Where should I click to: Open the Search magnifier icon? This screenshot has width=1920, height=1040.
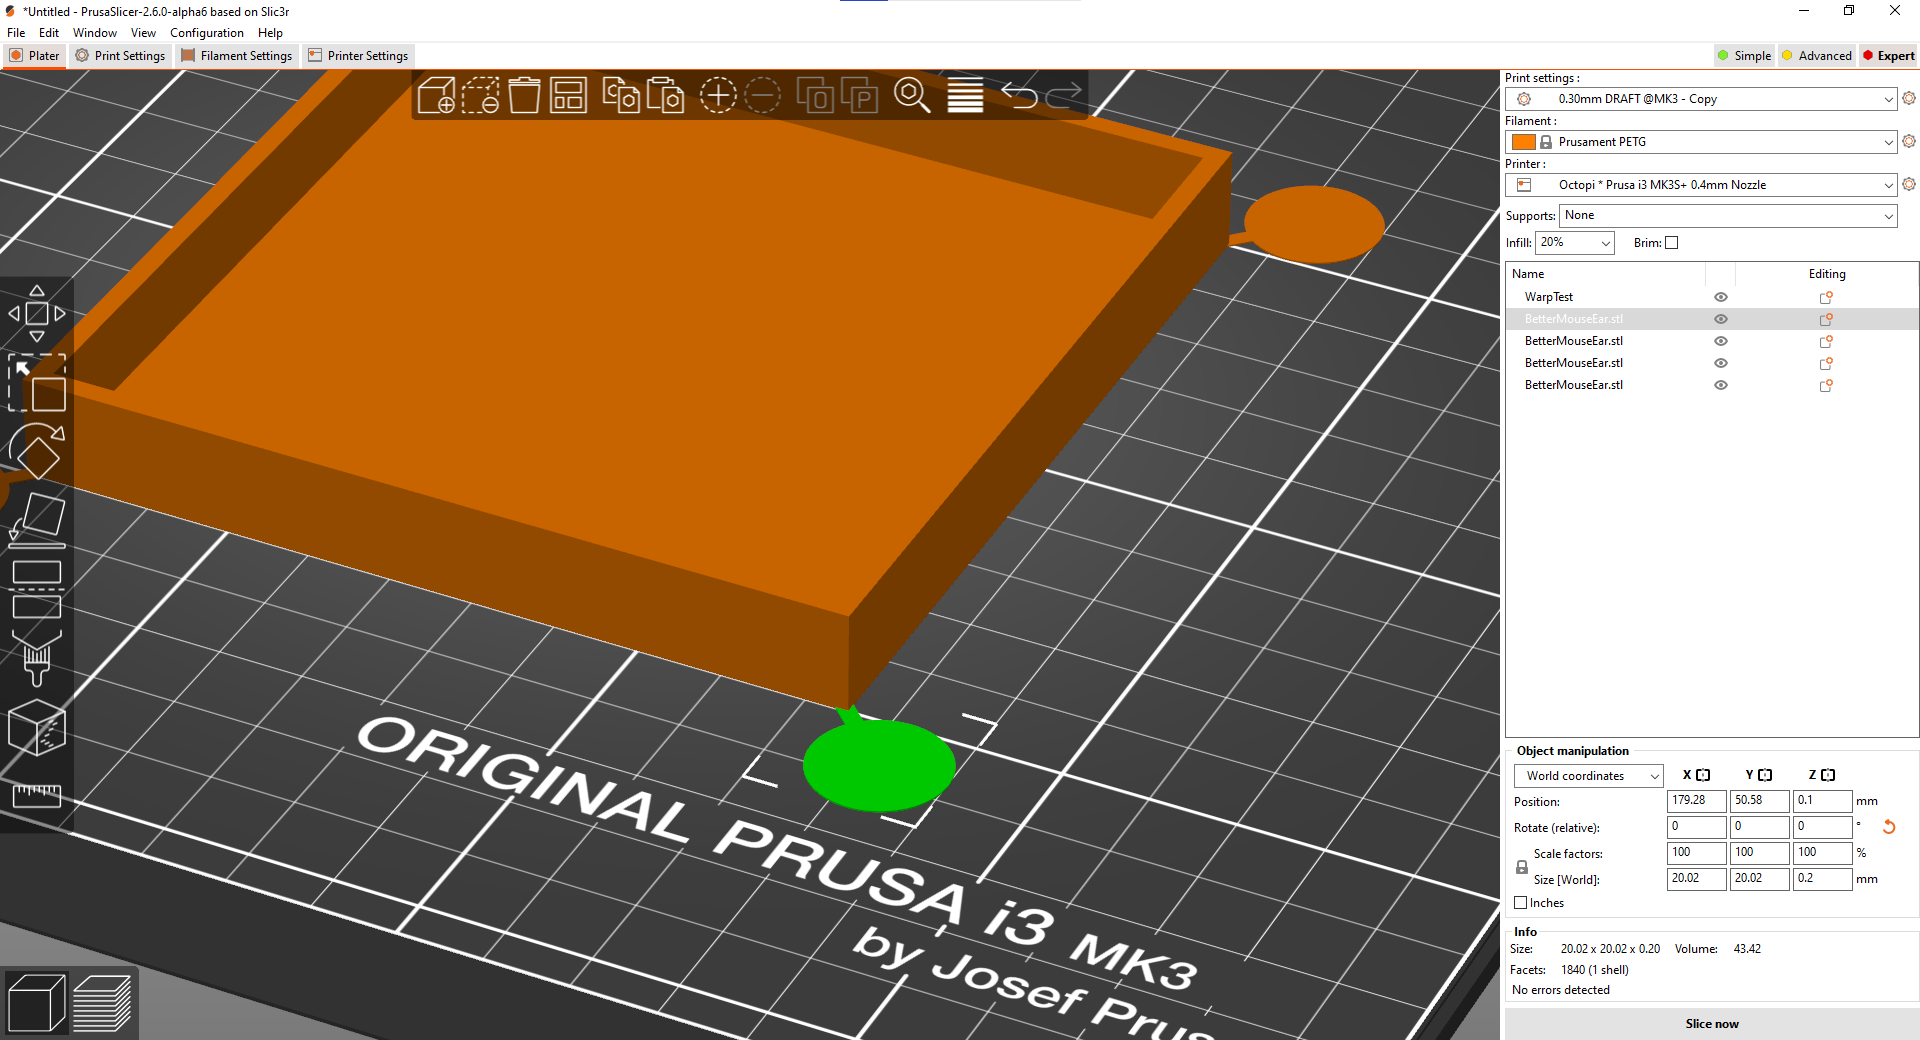pos(912,96)
